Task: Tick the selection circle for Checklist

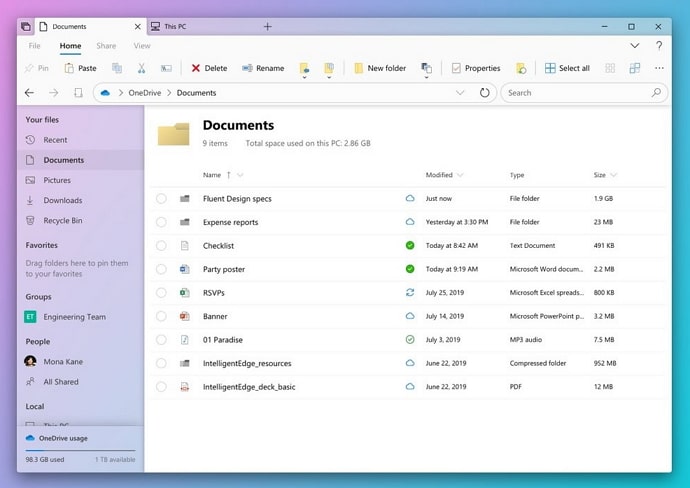Action: 161,246
